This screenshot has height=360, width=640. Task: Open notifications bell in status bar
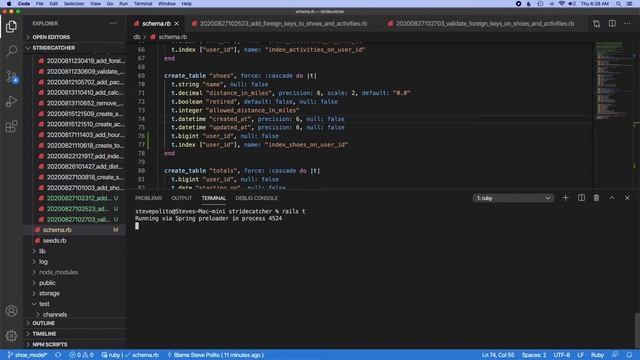coord(629,355)
